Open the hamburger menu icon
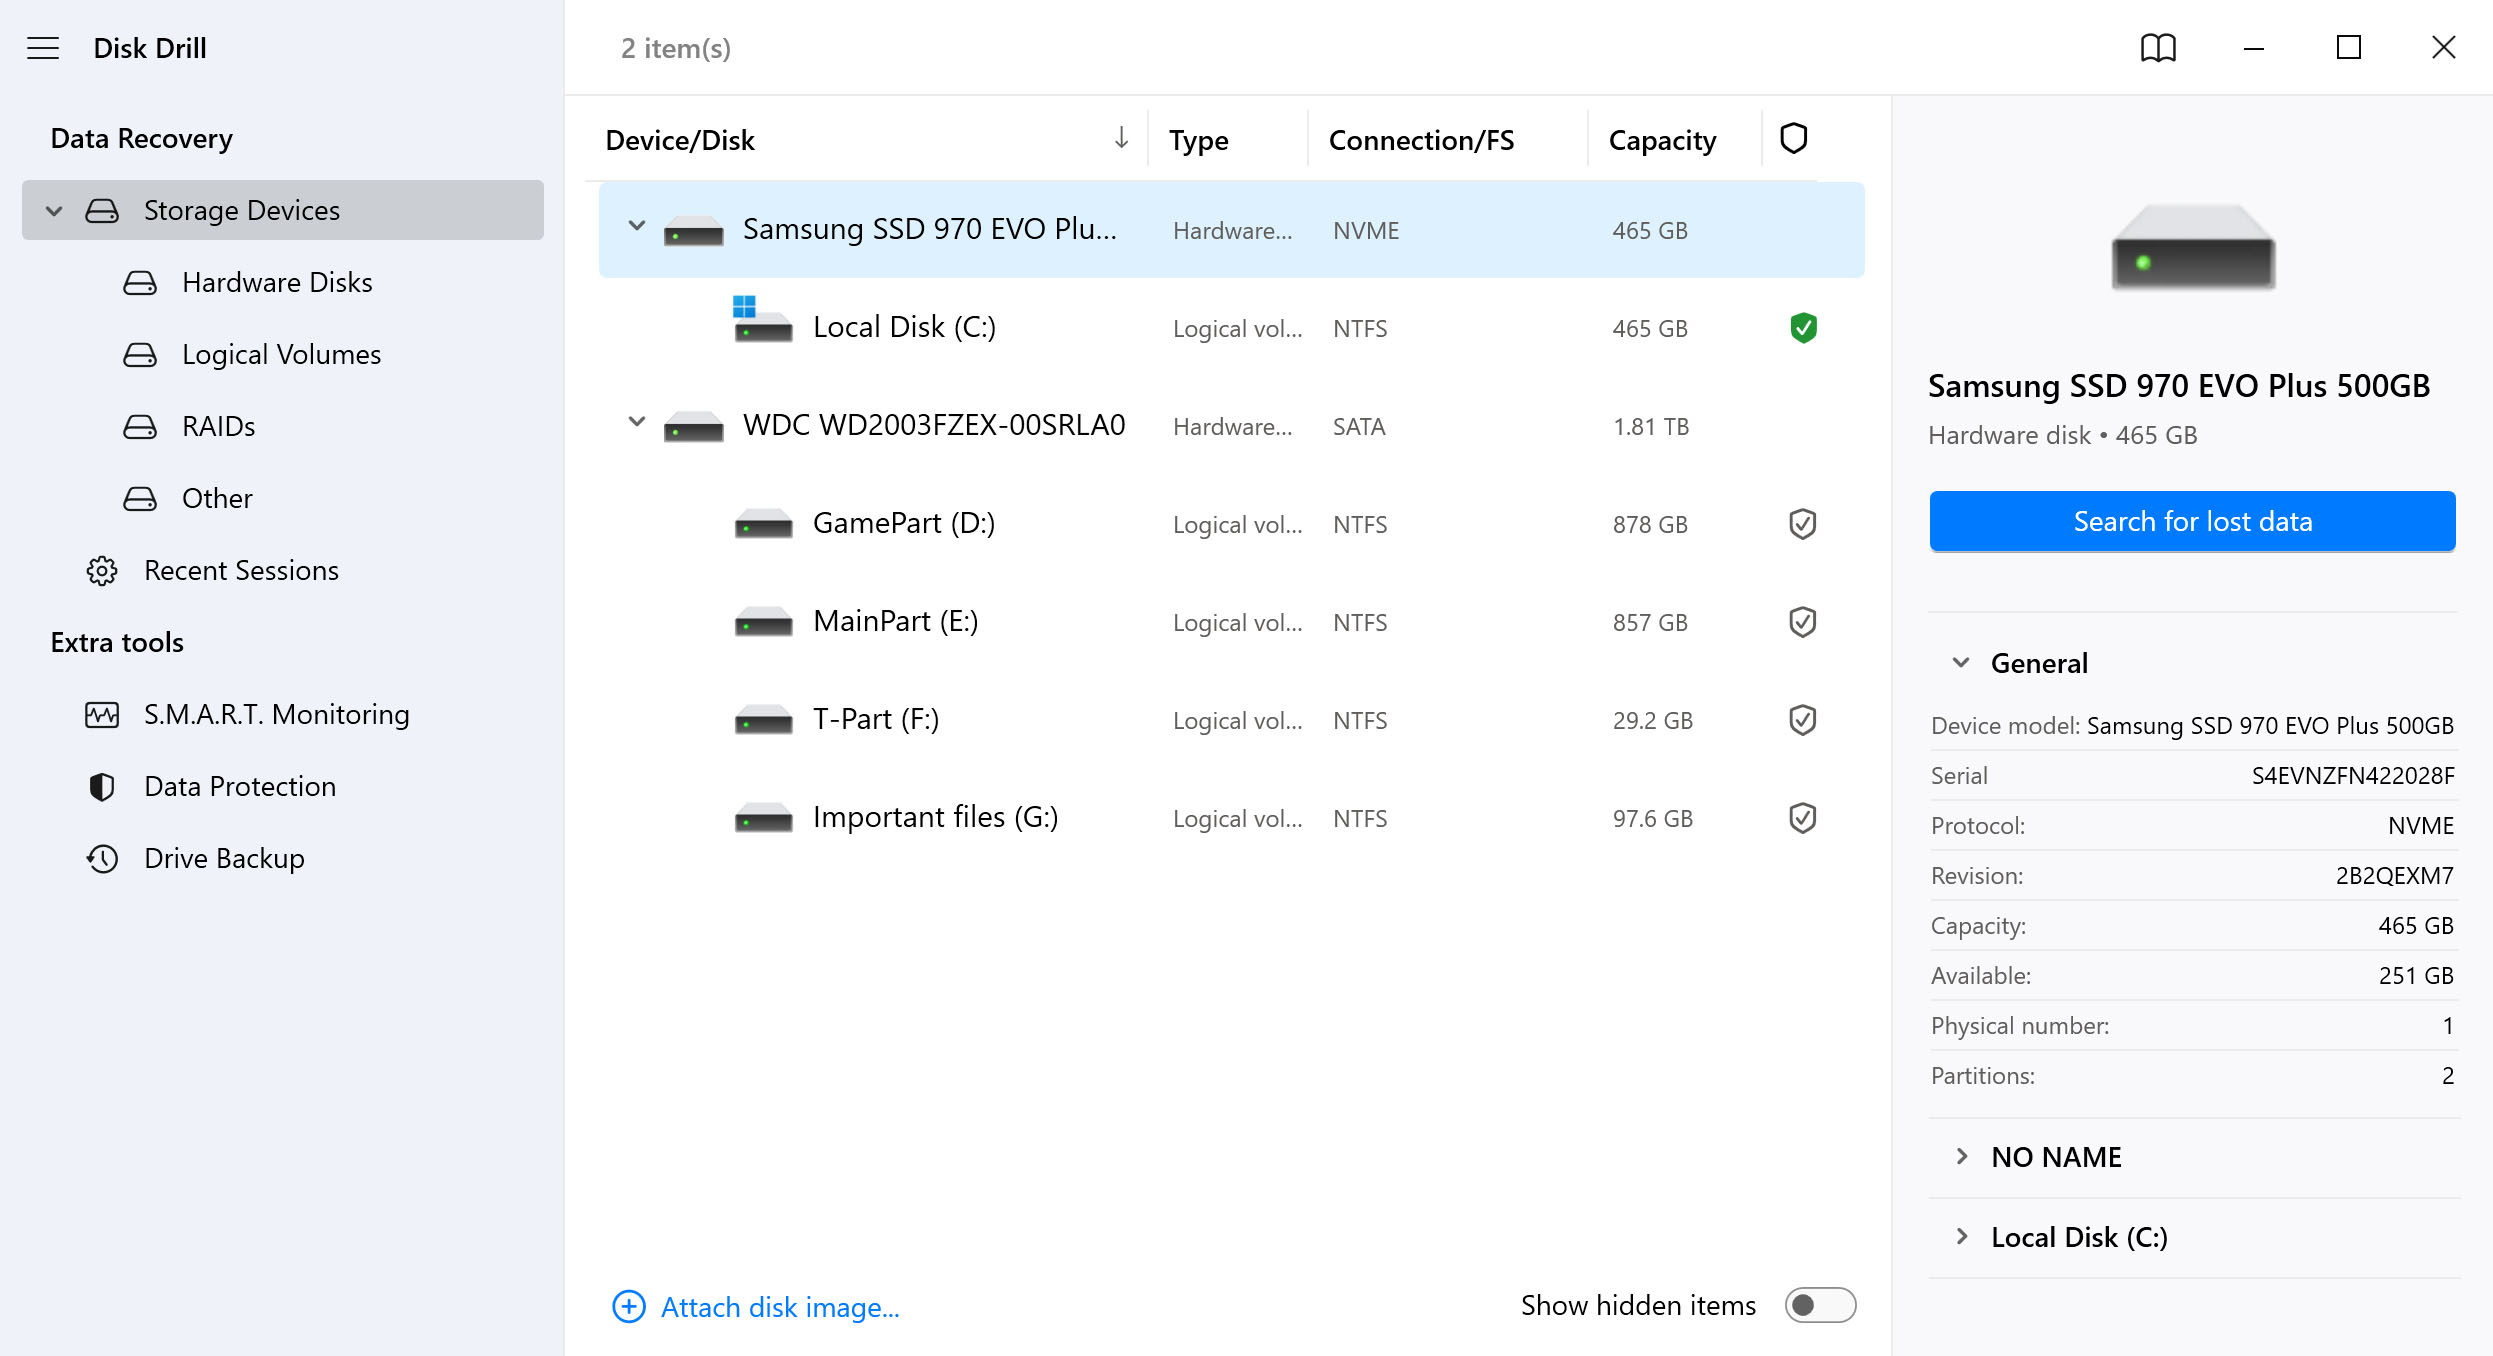The height and width of the screenshot is (1356, 2493). [x=43, y=48]
